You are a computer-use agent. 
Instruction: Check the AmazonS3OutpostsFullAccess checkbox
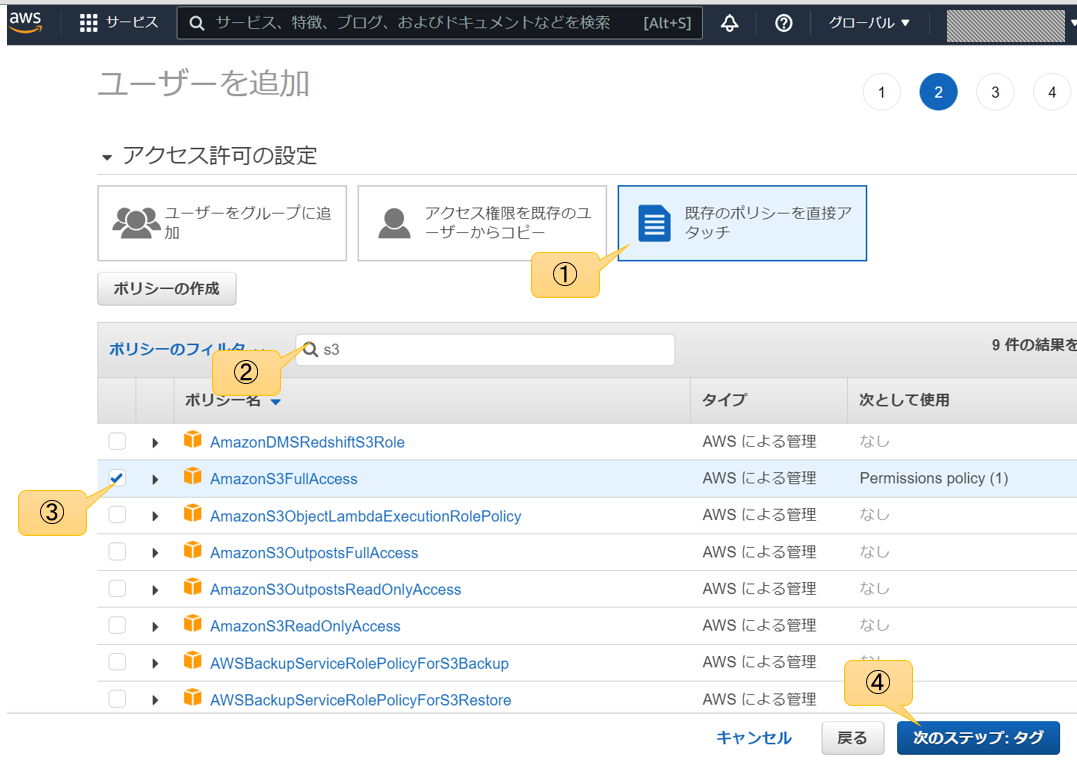point(117,552)
